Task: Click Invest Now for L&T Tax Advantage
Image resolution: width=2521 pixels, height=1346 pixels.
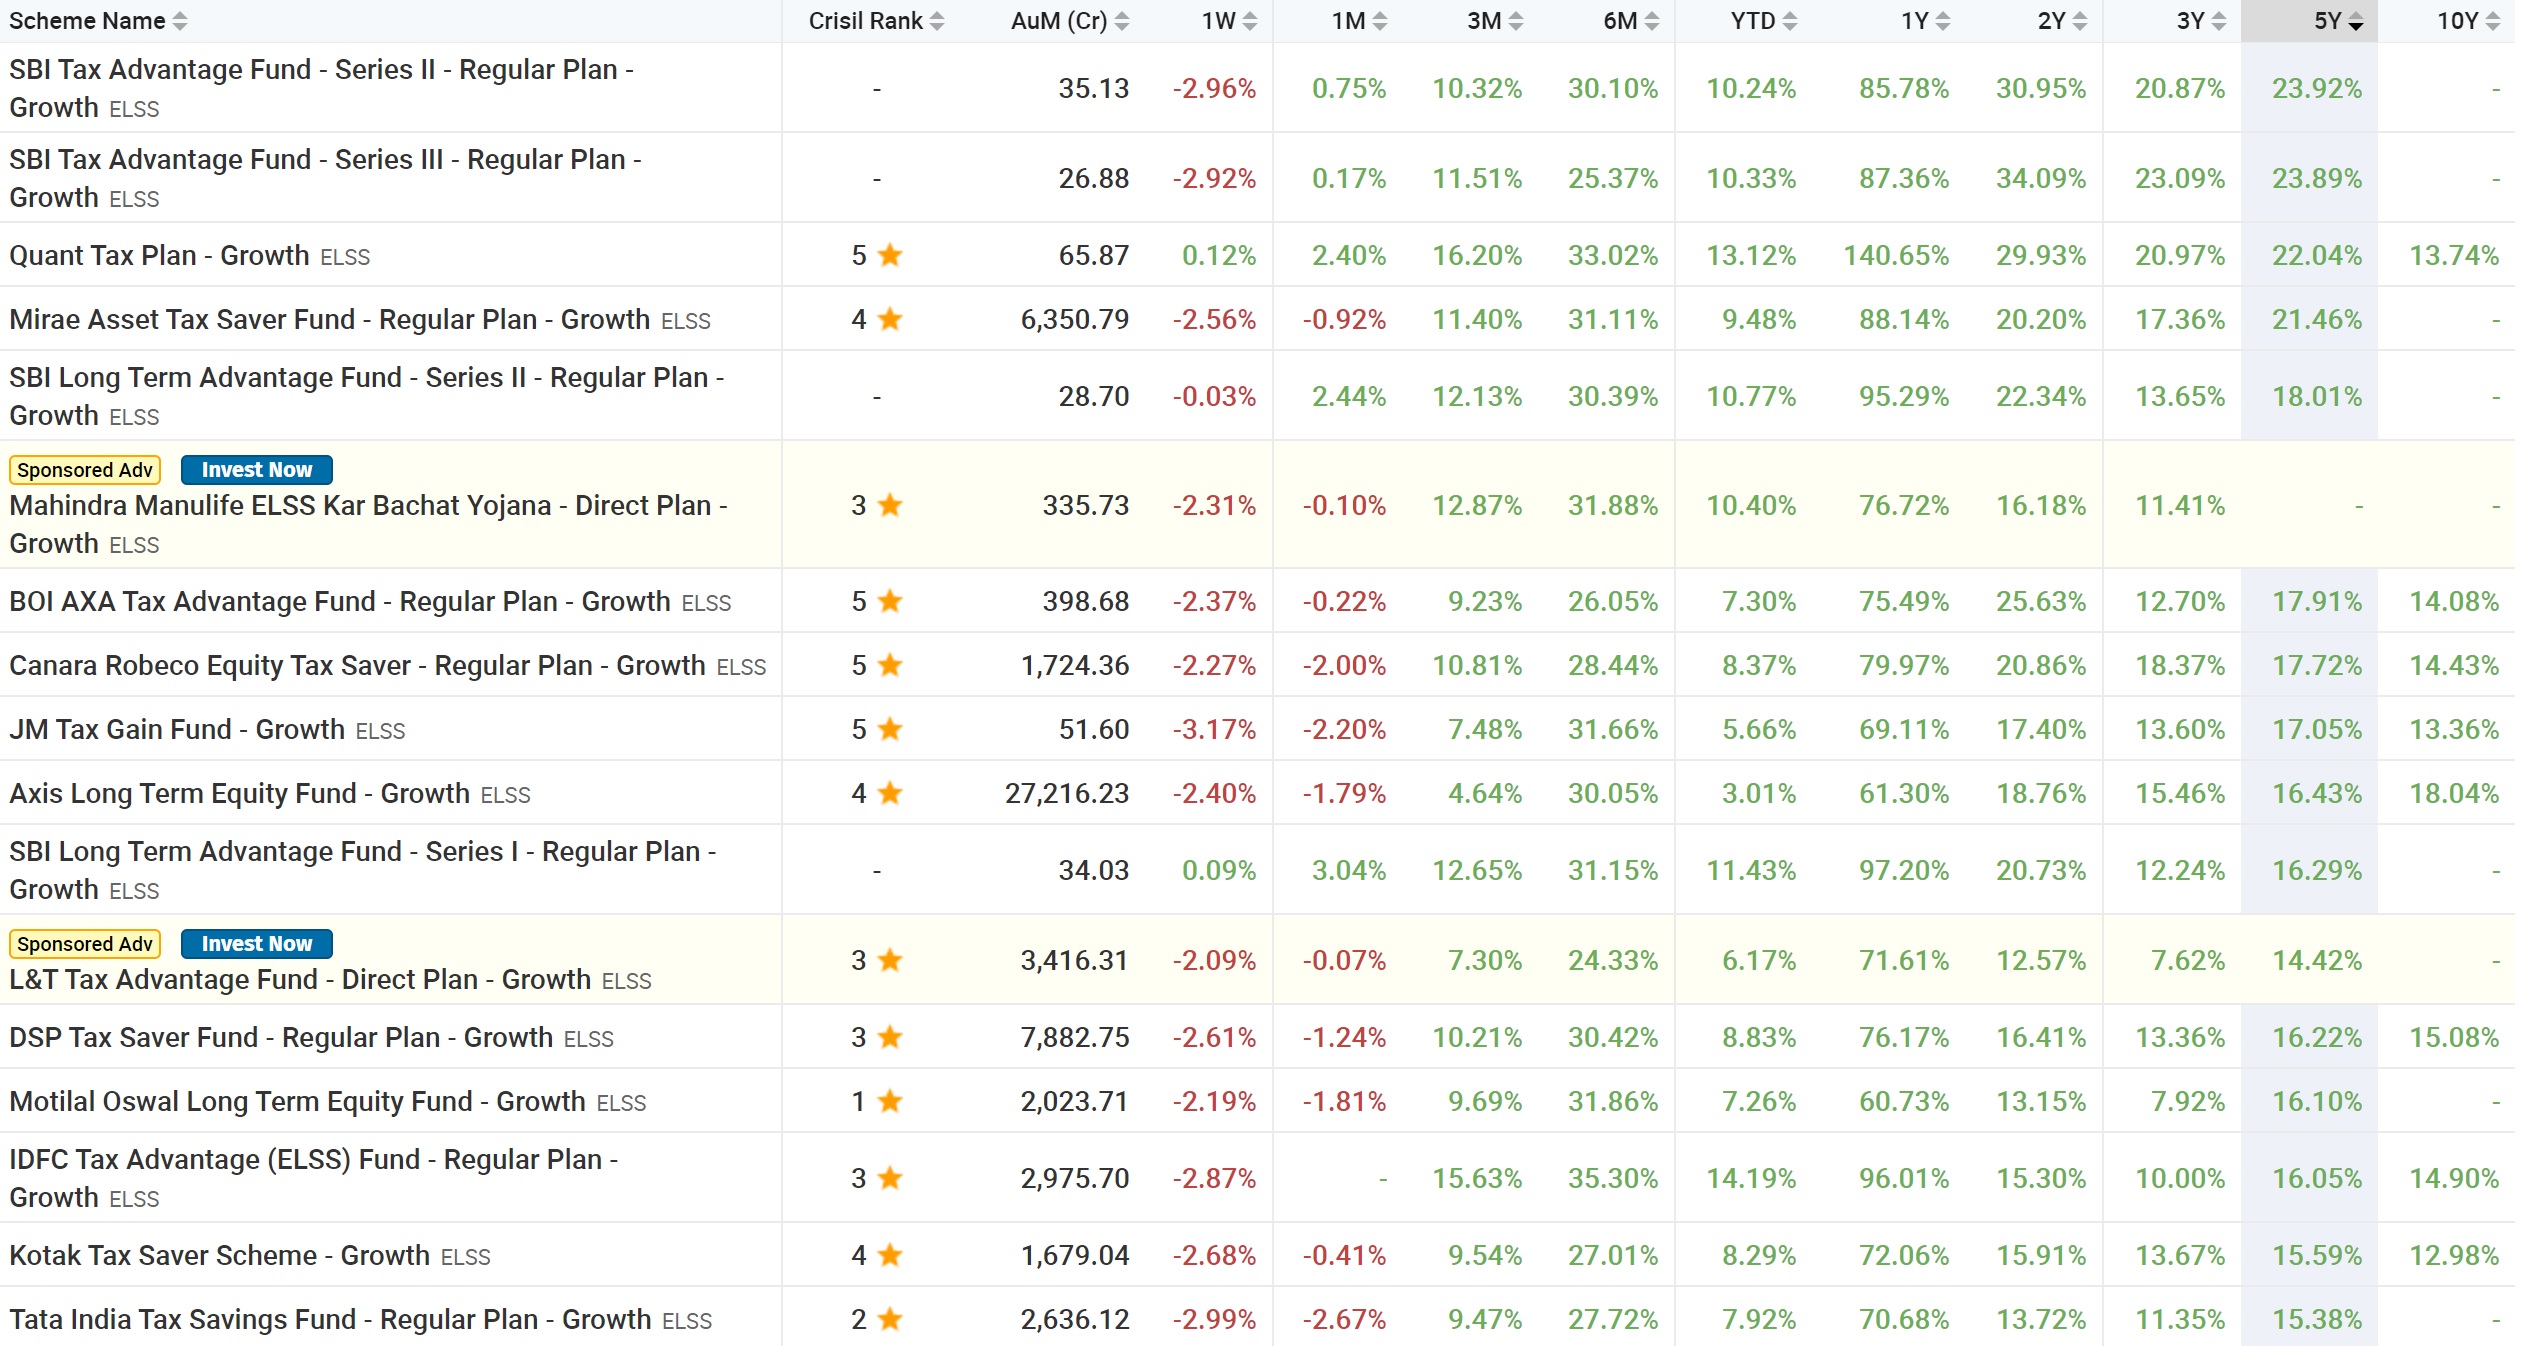Action: (257, 944)
